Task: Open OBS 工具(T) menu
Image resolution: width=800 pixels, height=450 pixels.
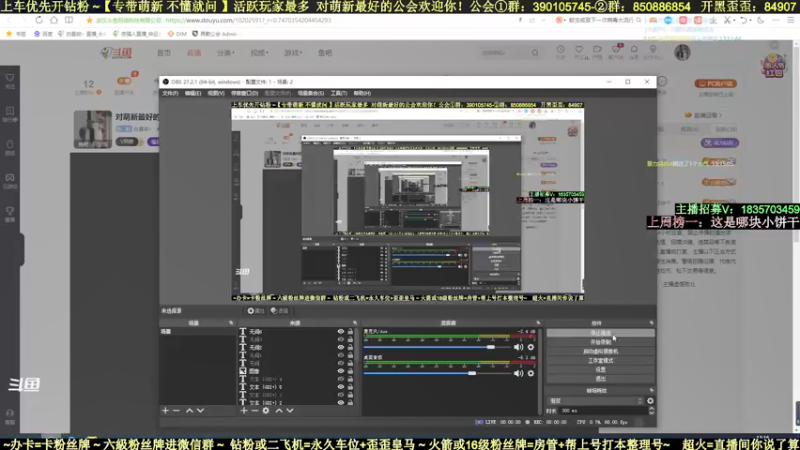Action: pyautogui.click(x=338, y=93)
